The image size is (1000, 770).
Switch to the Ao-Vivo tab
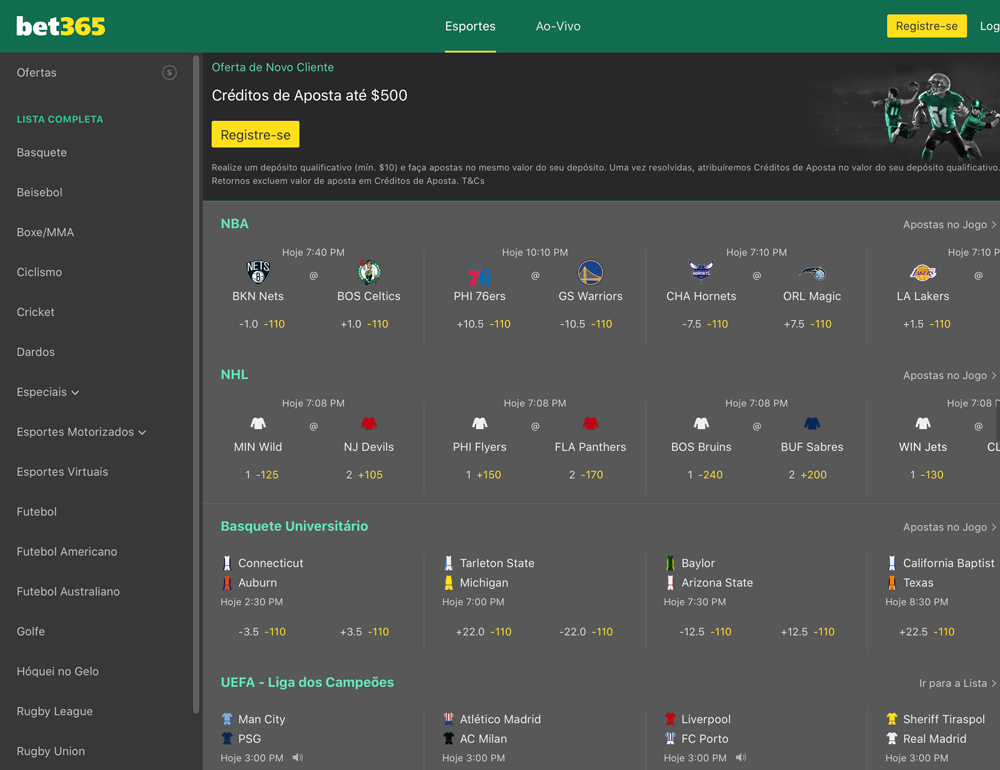pos(558,26)
